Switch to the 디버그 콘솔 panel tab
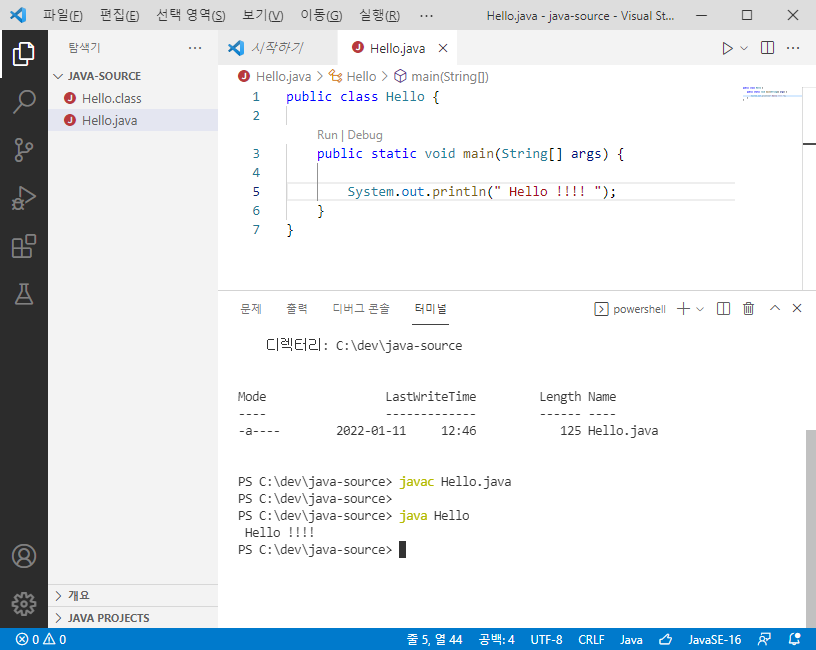 pyautogui.click(x=361, y=309)
